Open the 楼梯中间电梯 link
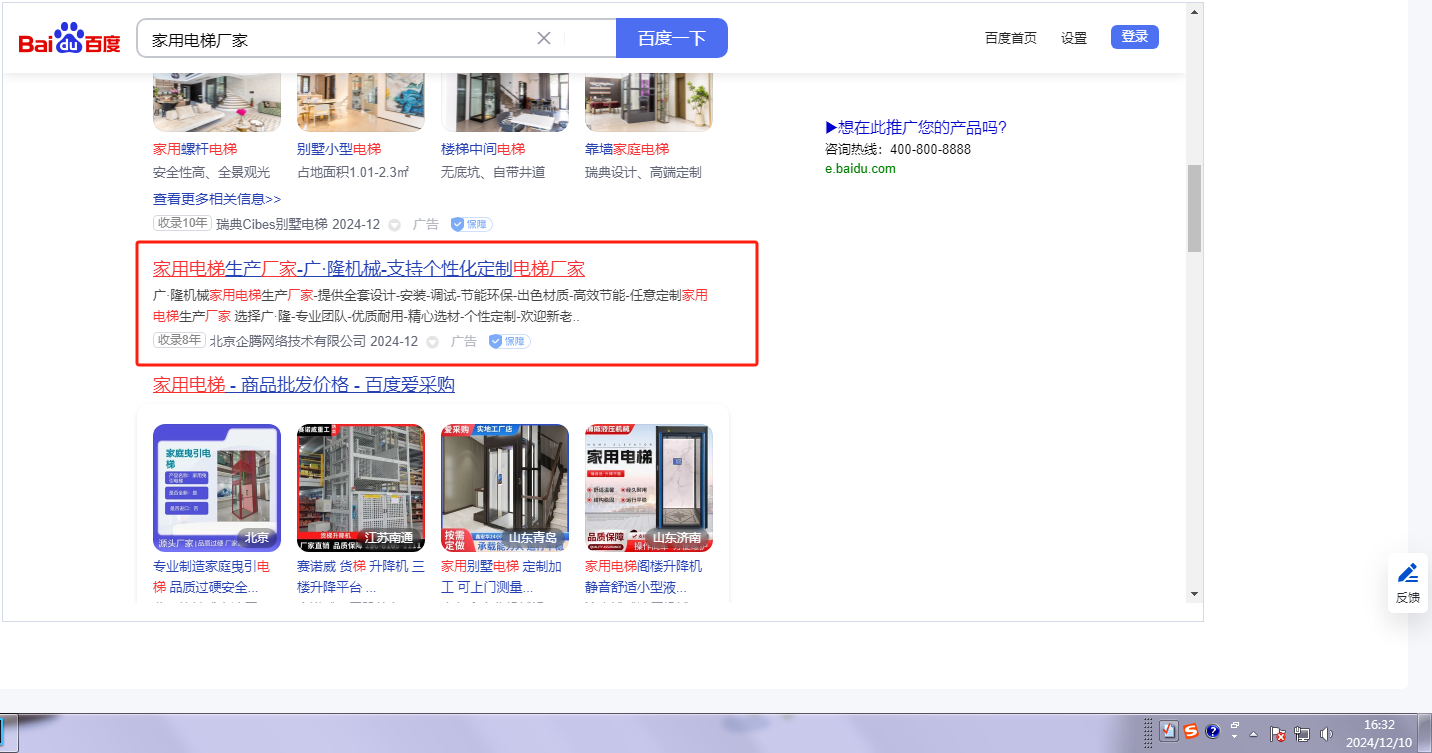 tap(483, 149)
